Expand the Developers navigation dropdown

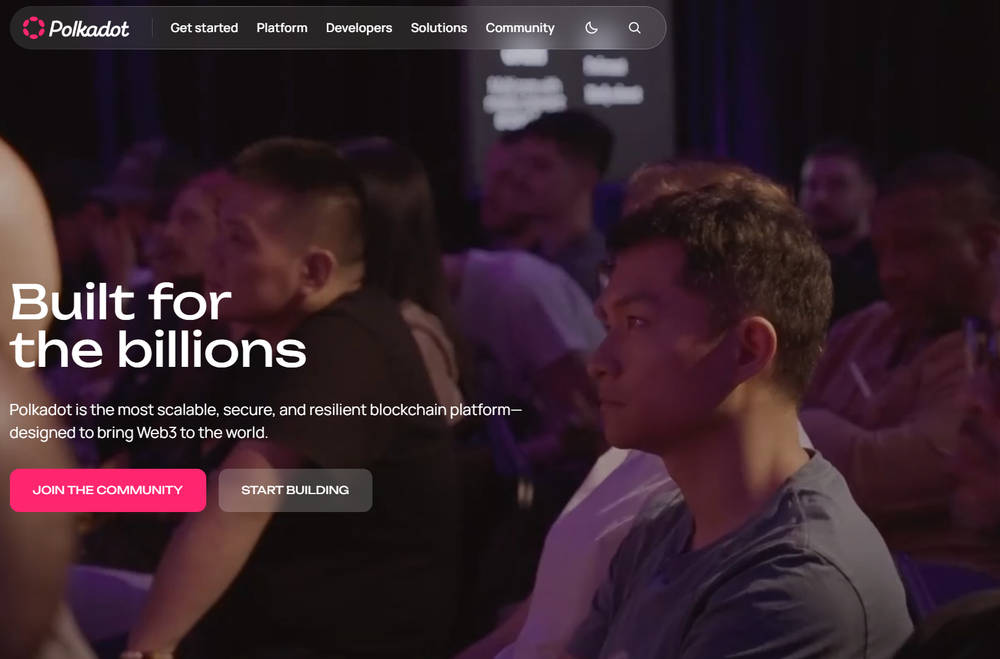tap(359, 28)
